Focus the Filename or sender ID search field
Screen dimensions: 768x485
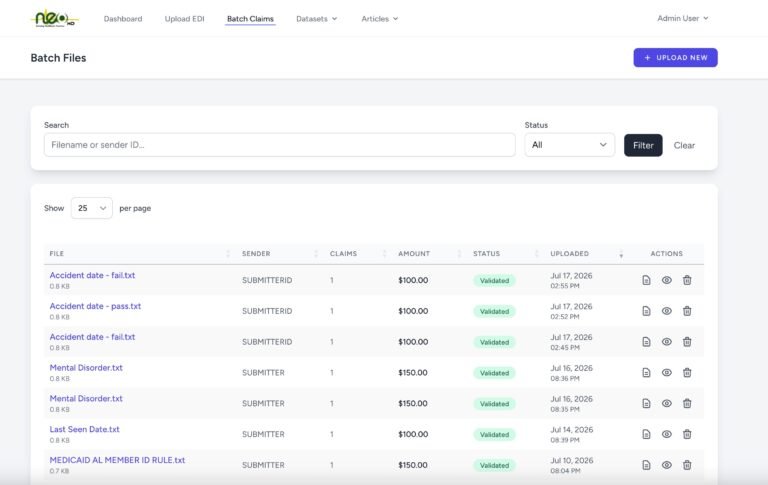pos(279,145)
